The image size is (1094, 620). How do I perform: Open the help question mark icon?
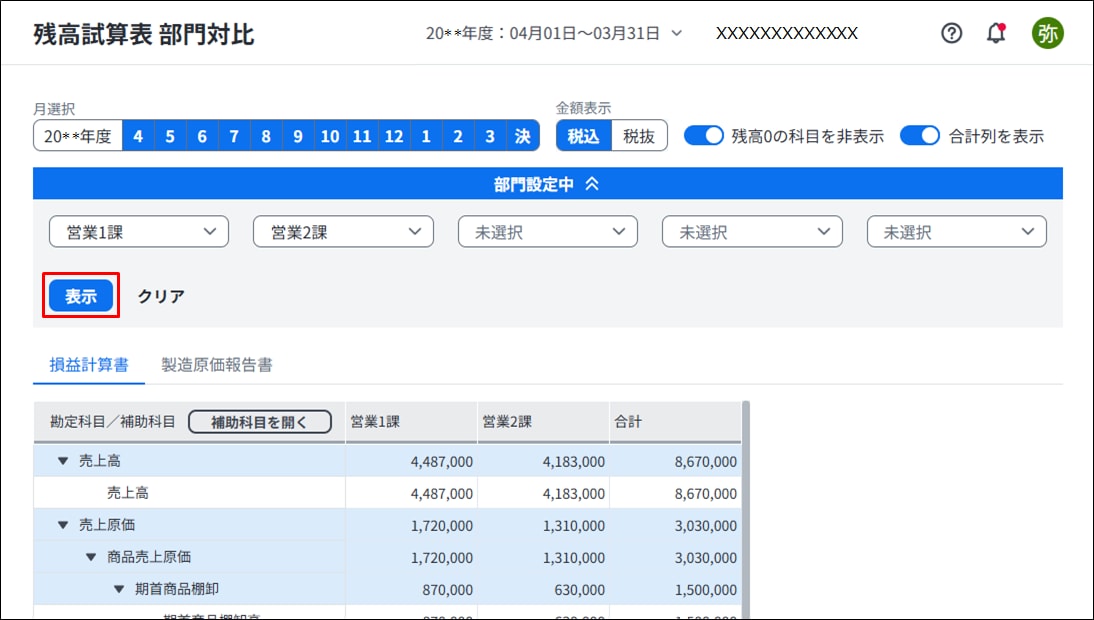[952, 33]
